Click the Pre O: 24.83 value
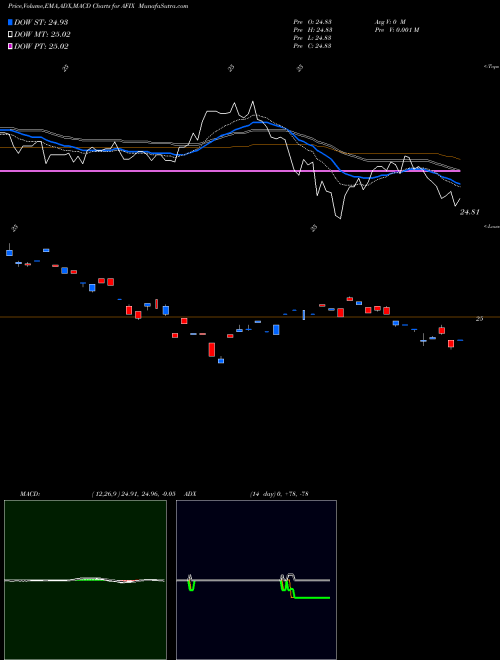The image size is (500, 660). point(313,22)
